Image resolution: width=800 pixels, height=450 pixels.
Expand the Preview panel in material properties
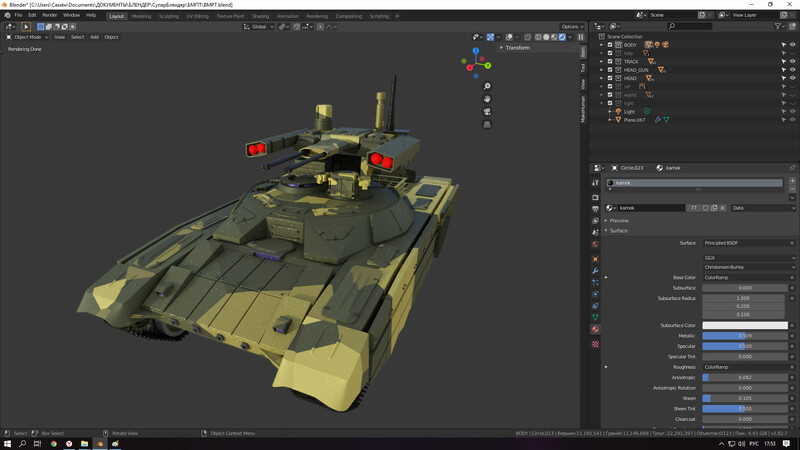[619, 220]
